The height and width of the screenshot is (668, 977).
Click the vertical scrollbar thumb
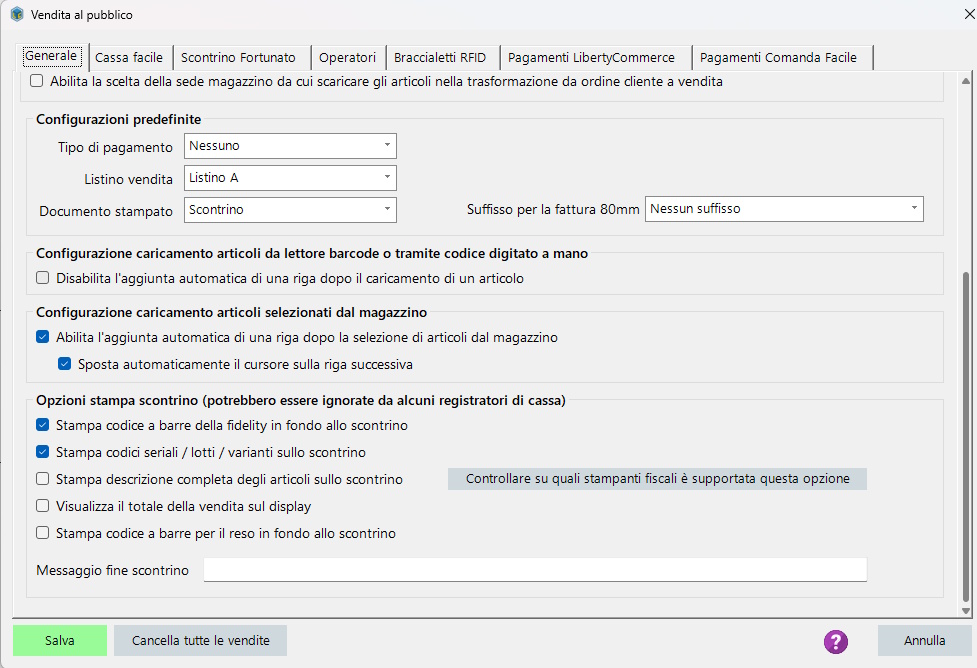(966, 436)
